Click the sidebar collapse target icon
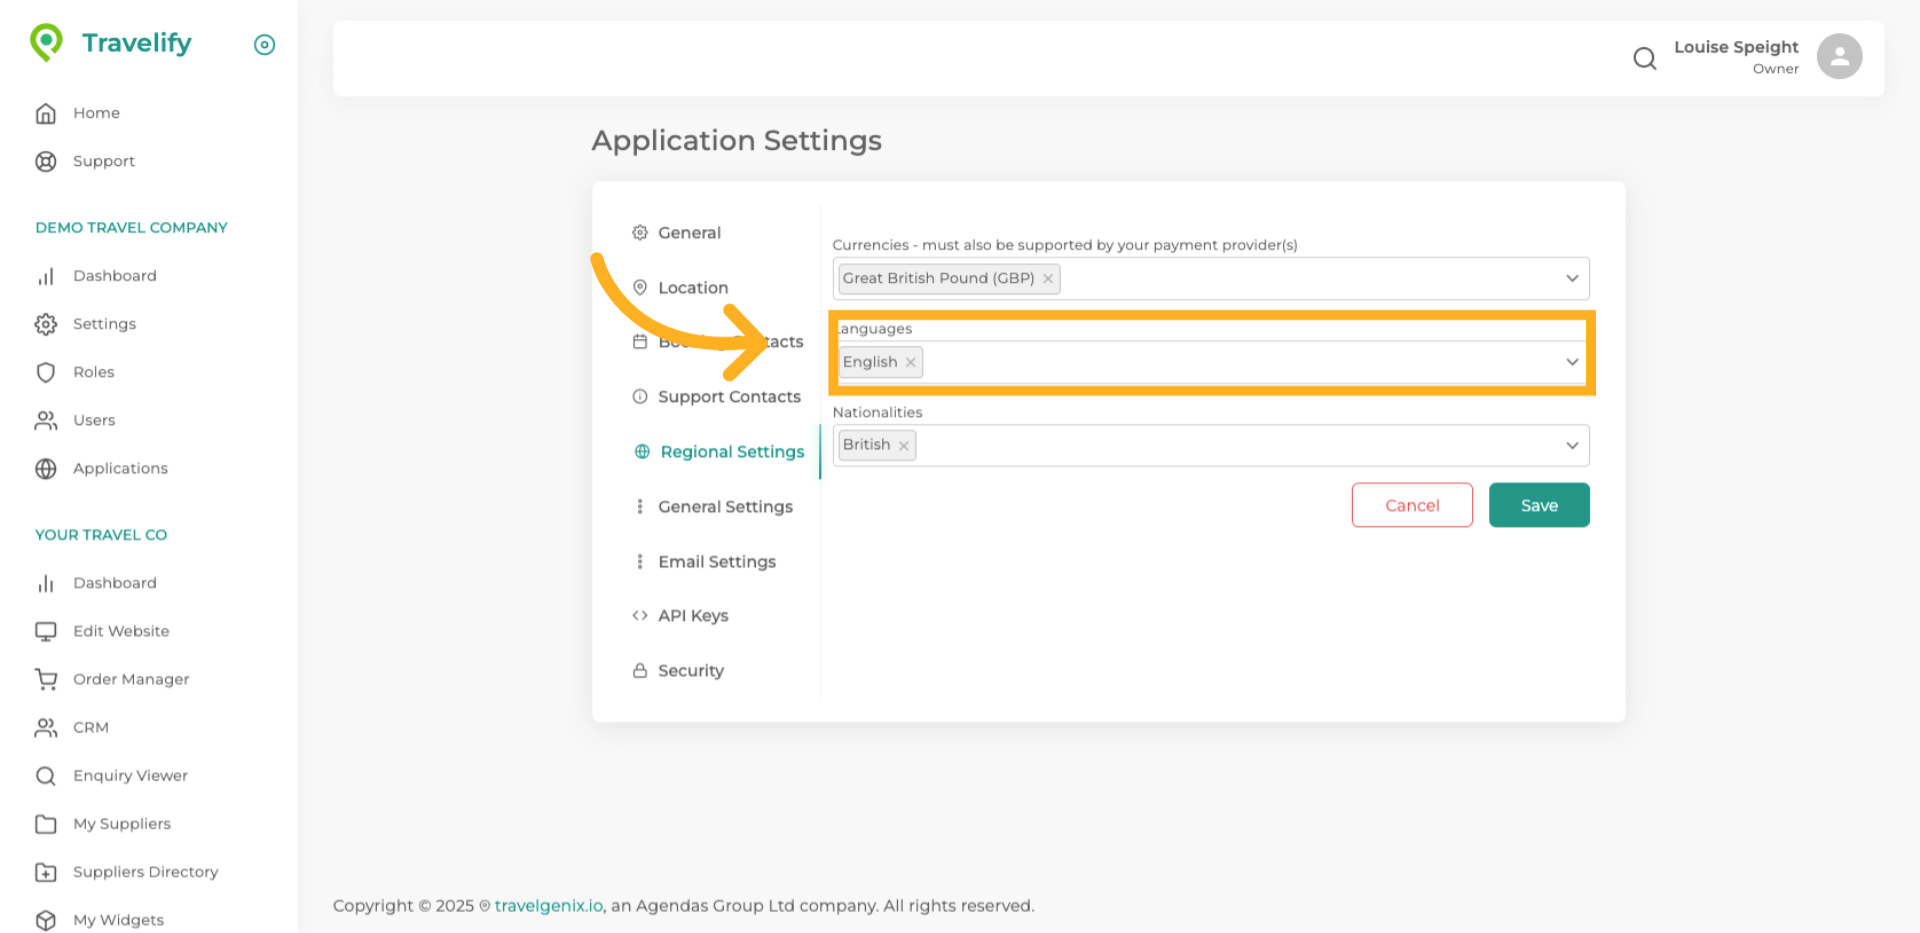Viewport: 1920px width, 933px height. (x=264, y=45)
